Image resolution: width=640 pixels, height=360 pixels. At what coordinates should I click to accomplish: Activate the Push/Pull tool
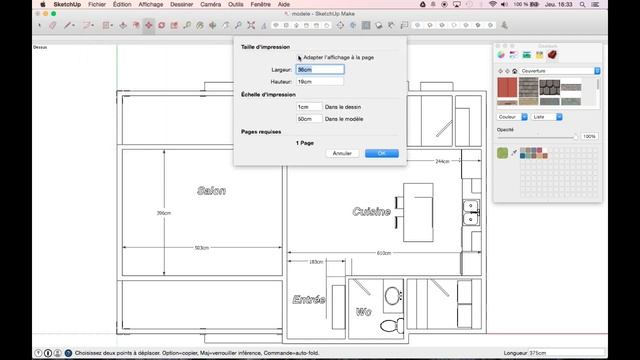(123, 25)
